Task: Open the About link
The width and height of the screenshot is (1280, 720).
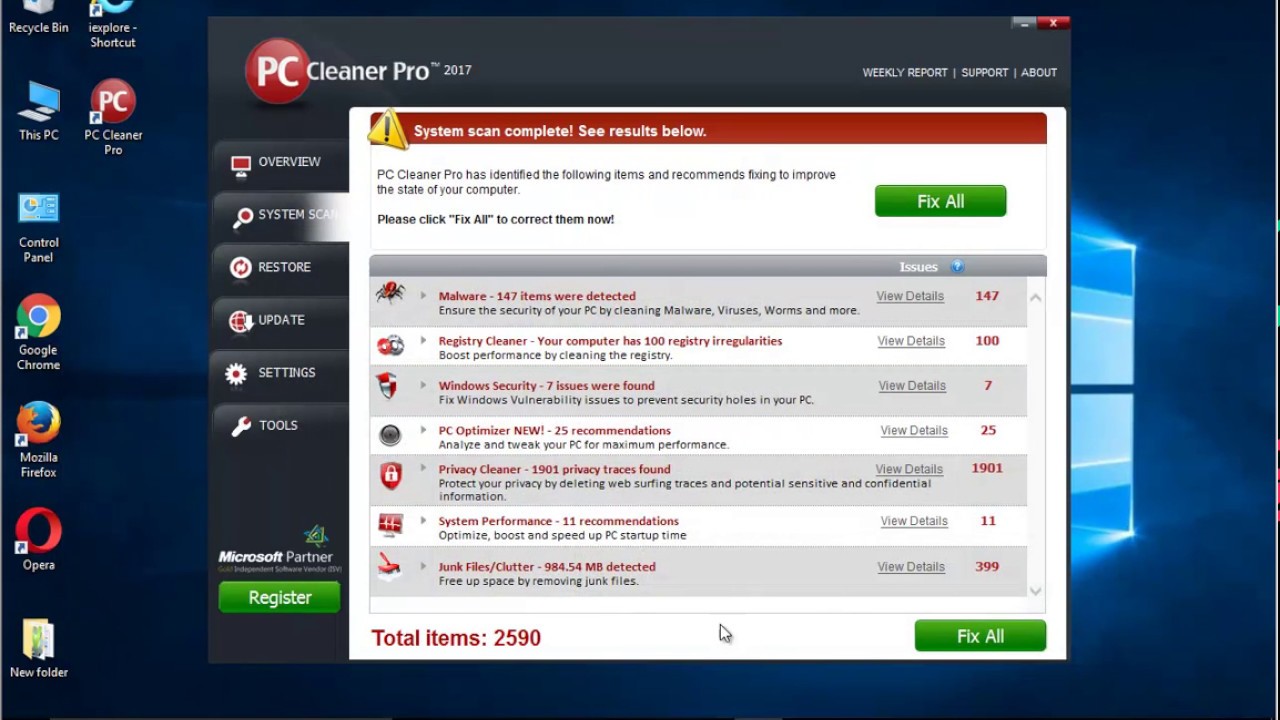Action: coord(1039,73)
